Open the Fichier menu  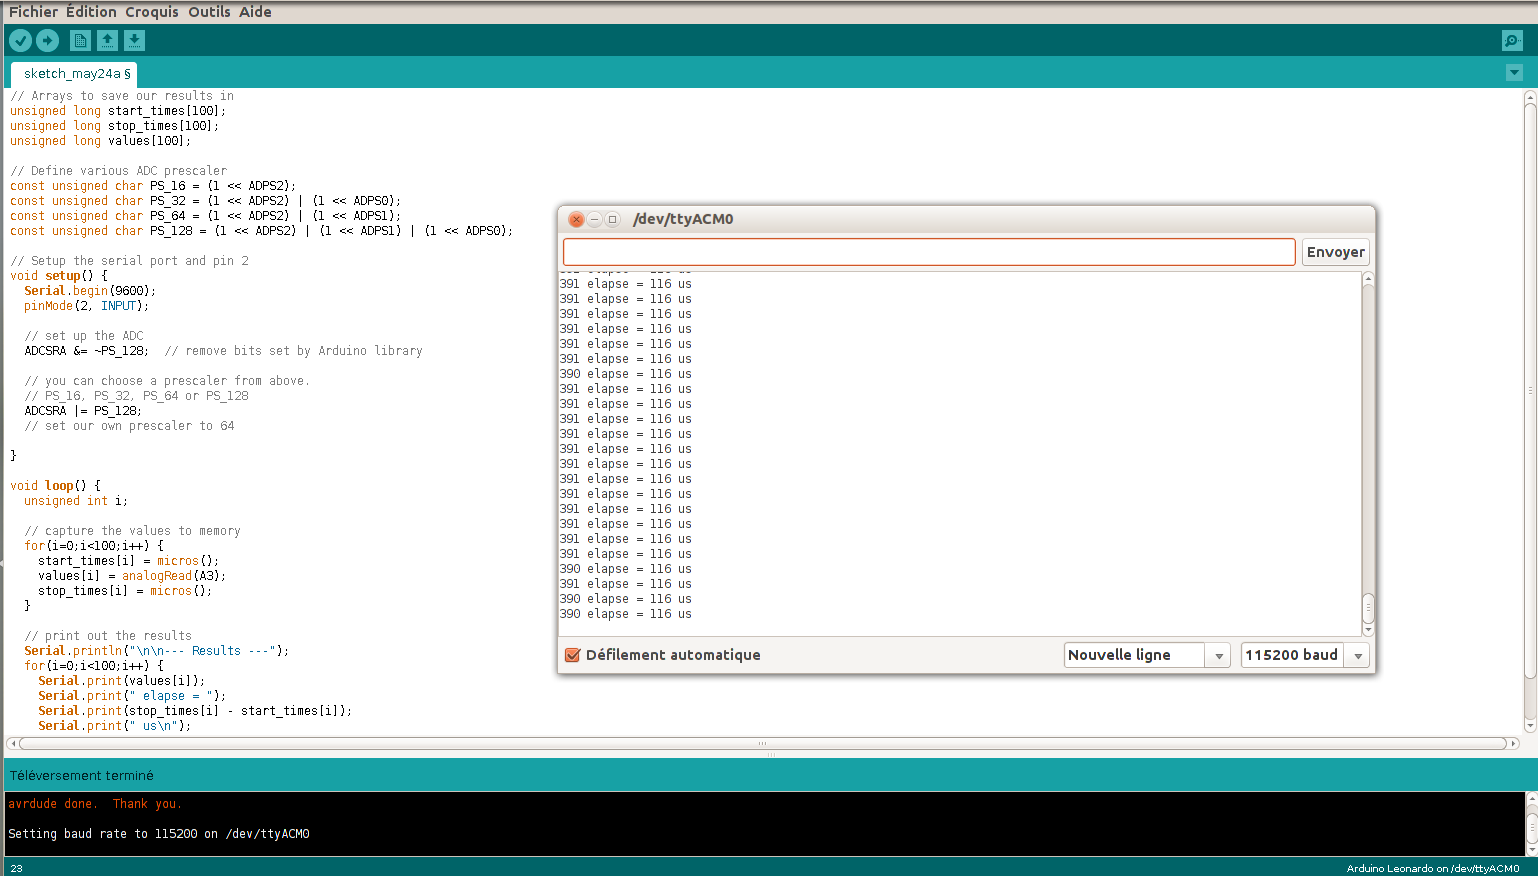click(x=33, y=12)
